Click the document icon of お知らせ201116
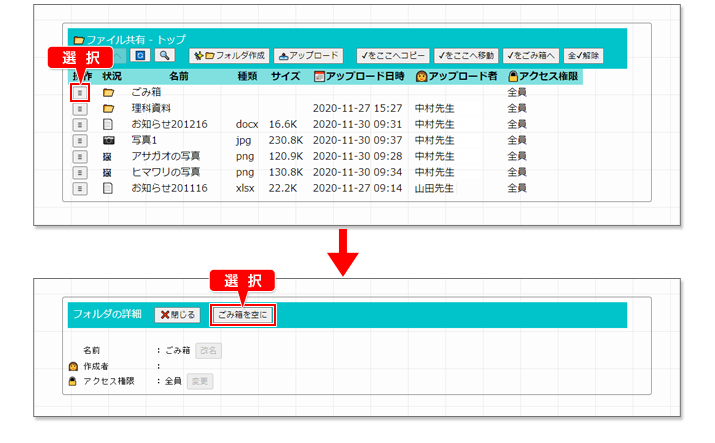The image size is (715, 443). [x=108, y=188]
